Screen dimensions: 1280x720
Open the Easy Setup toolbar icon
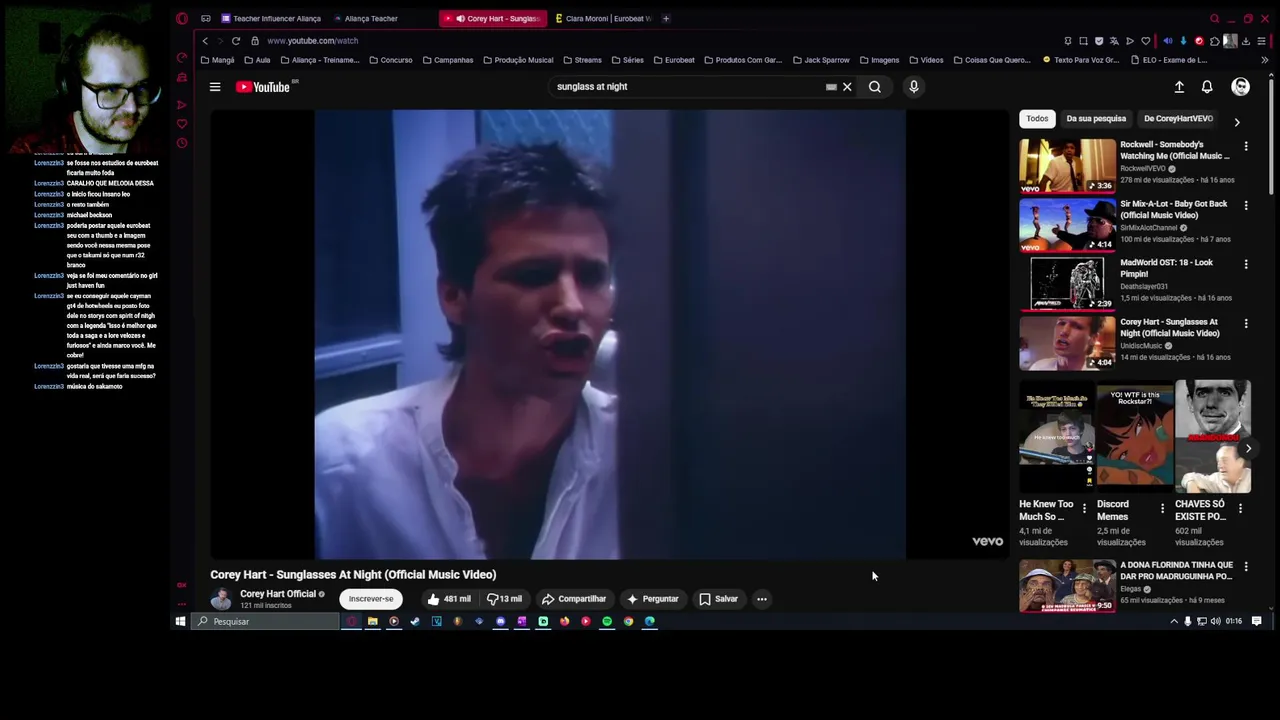point(1261,41)
